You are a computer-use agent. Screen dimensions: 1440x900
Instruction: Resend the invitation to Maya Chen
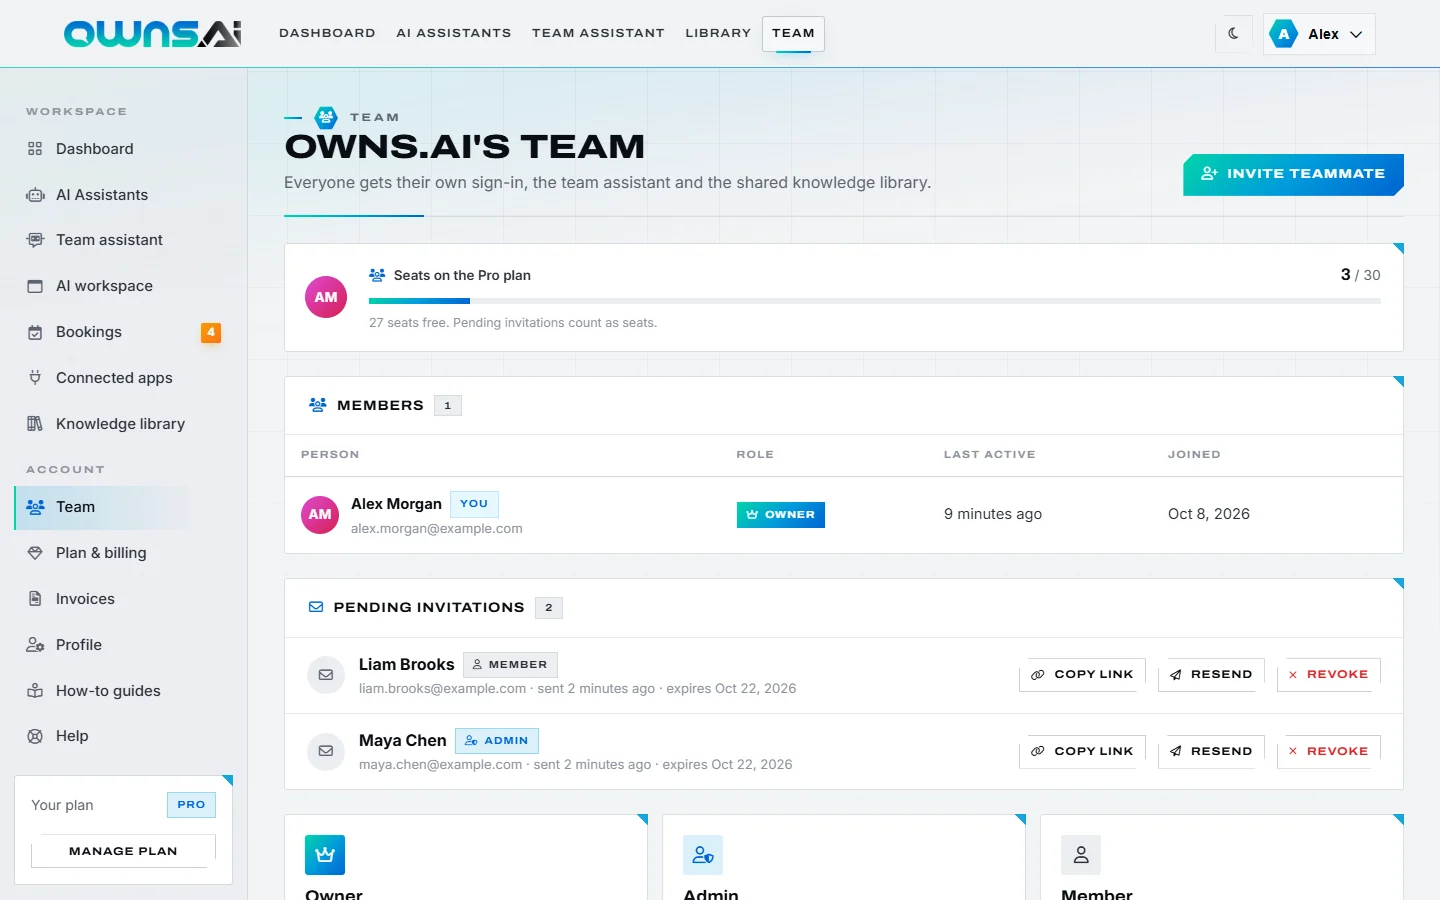1211,752
